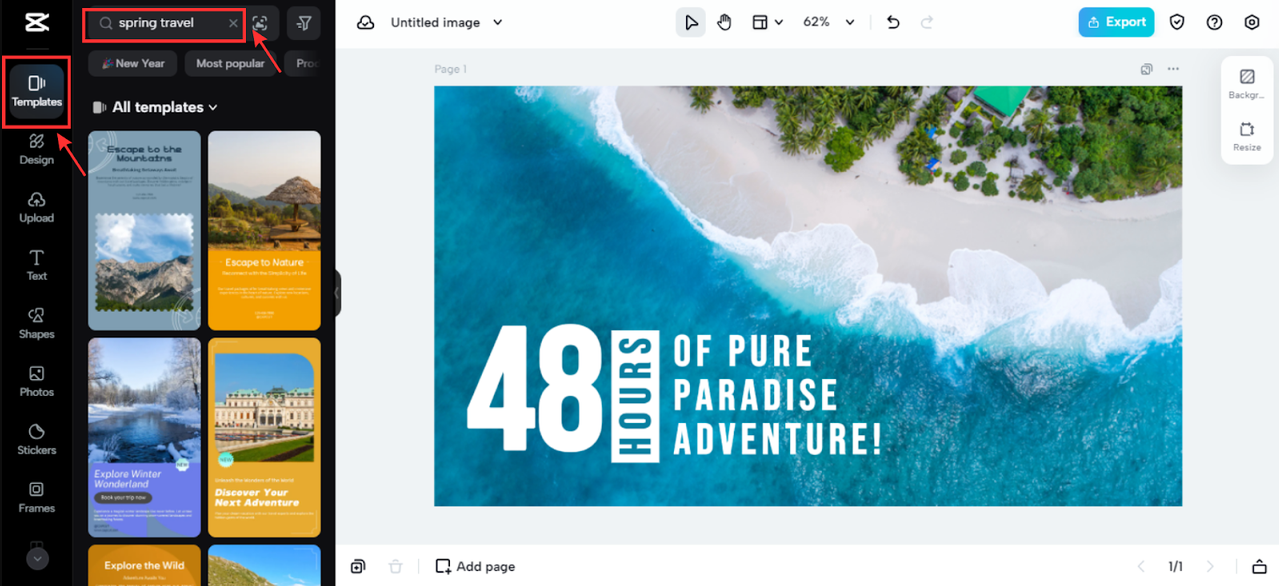Open the Frames panel in the sidebar

pyautogui.click(x=37, y=497)
